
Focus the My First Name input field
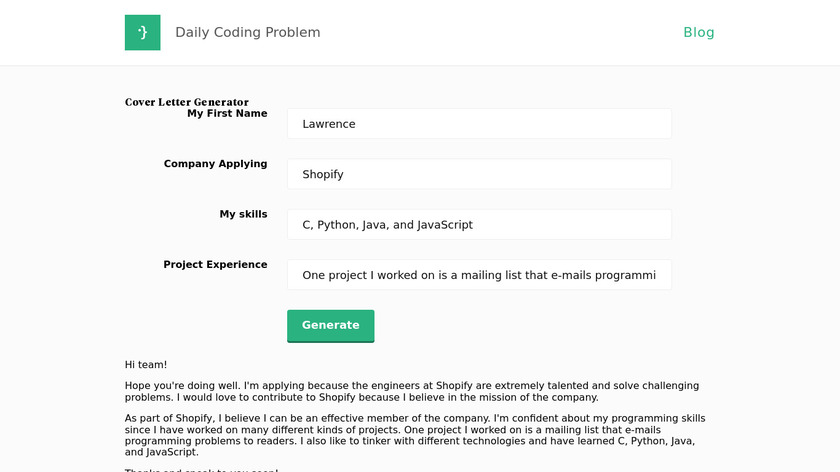click(479, 124)
